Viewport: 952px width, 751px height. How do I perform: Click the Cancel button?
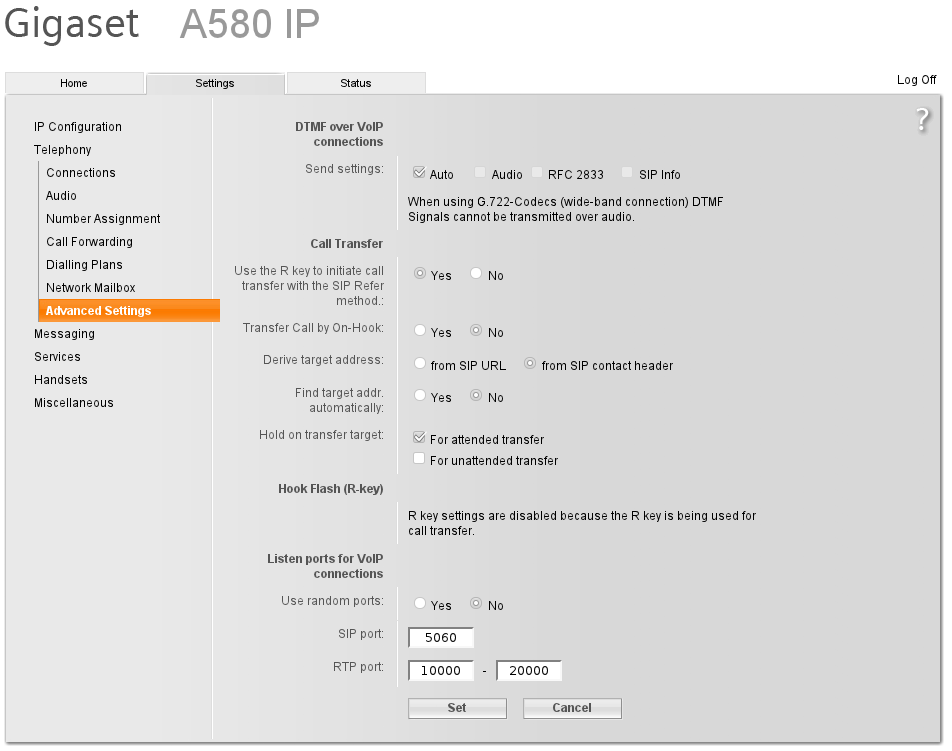pyautogui.click(x=572, y=708)
